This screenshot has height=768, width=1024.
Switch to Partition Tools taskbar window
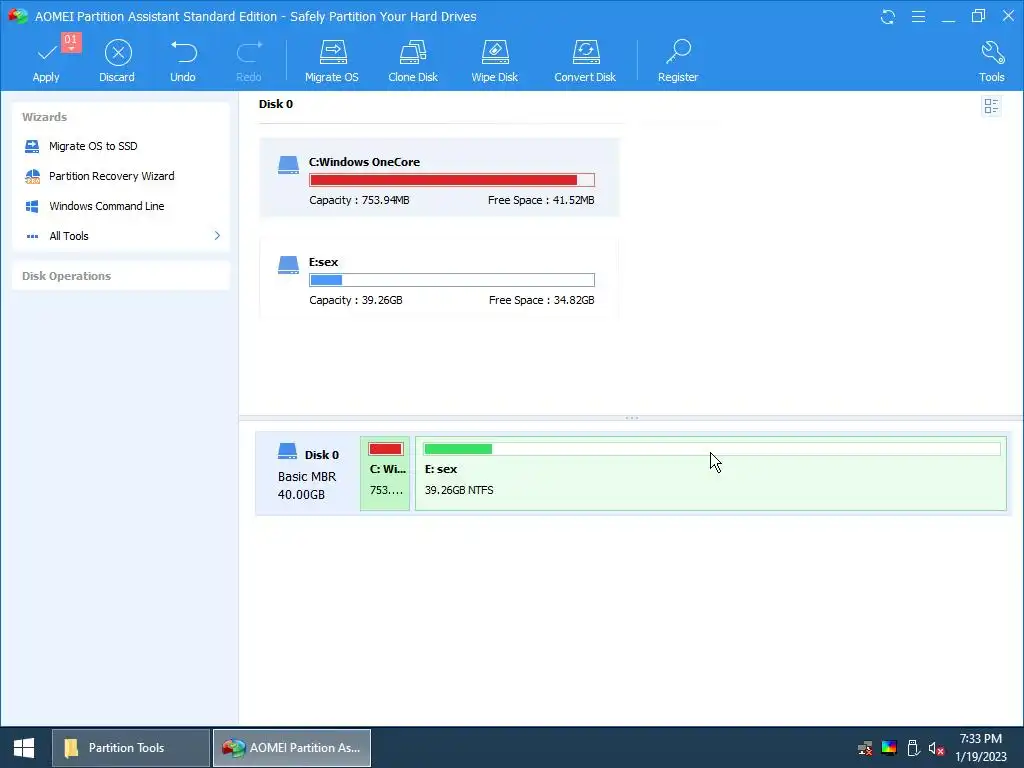click(x=131, y=748)
